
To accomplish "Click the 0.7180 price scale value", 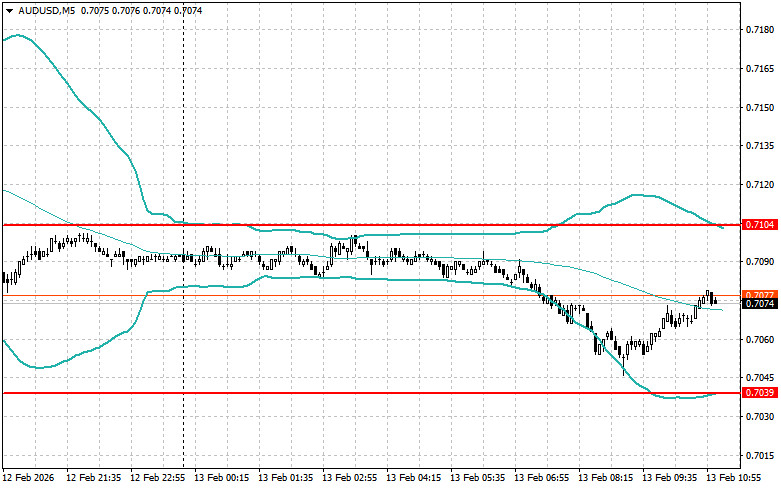I will click(760, 30).
